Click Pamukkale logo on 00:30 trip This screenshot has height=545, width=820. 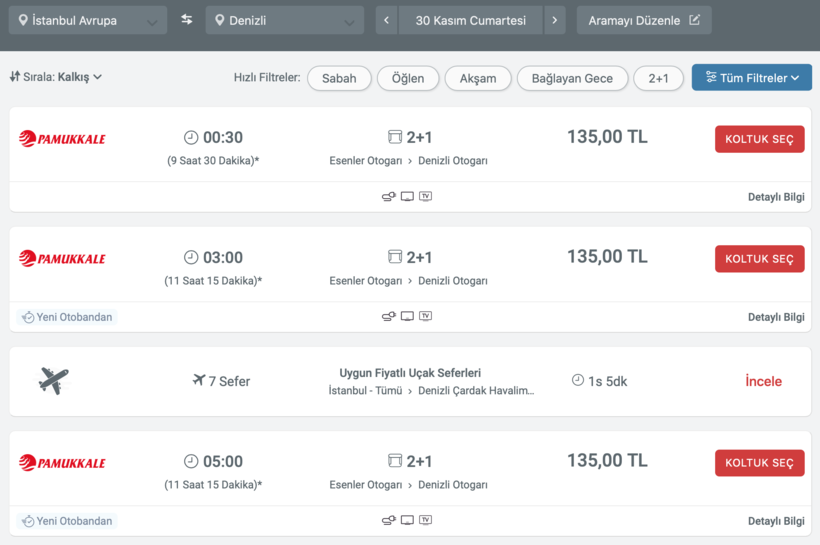pos(62,139)
